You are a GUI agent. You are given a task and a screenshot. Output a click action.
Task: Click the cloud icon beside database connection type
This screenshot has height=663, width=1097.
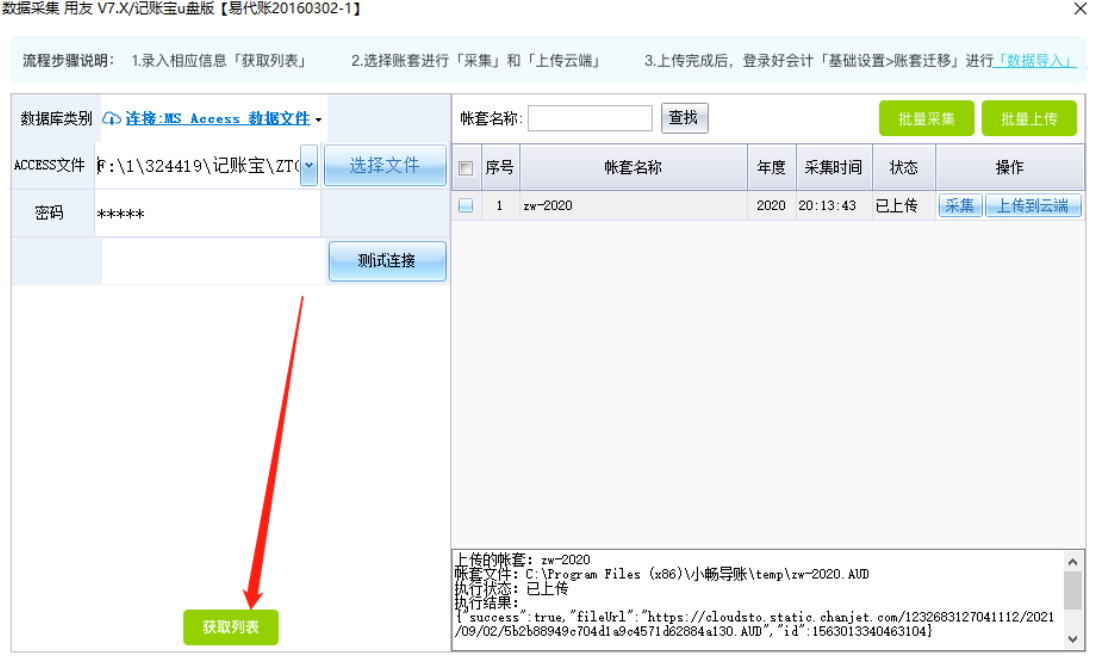112,118
